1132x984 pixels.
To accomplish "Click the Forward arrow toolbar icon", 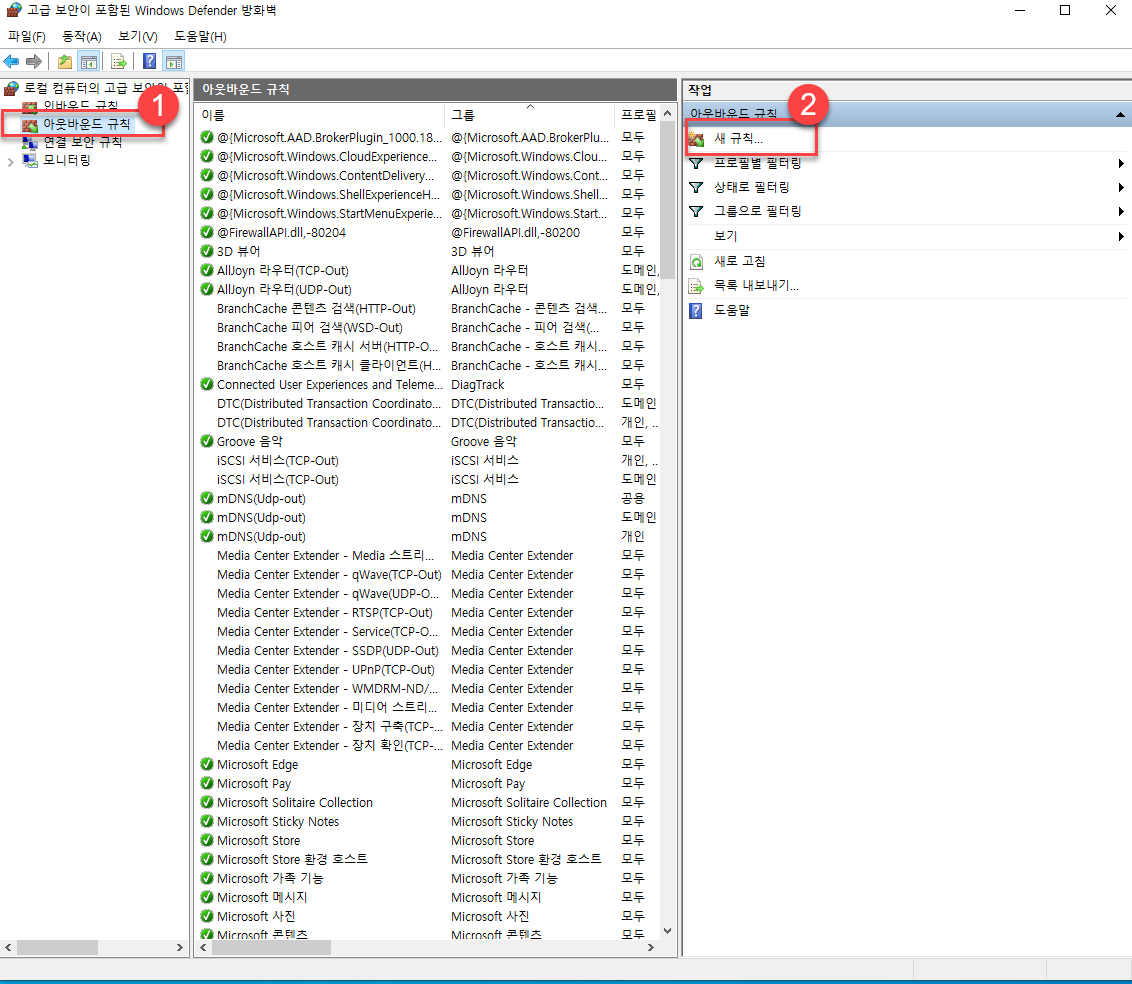I will [33, 61].
